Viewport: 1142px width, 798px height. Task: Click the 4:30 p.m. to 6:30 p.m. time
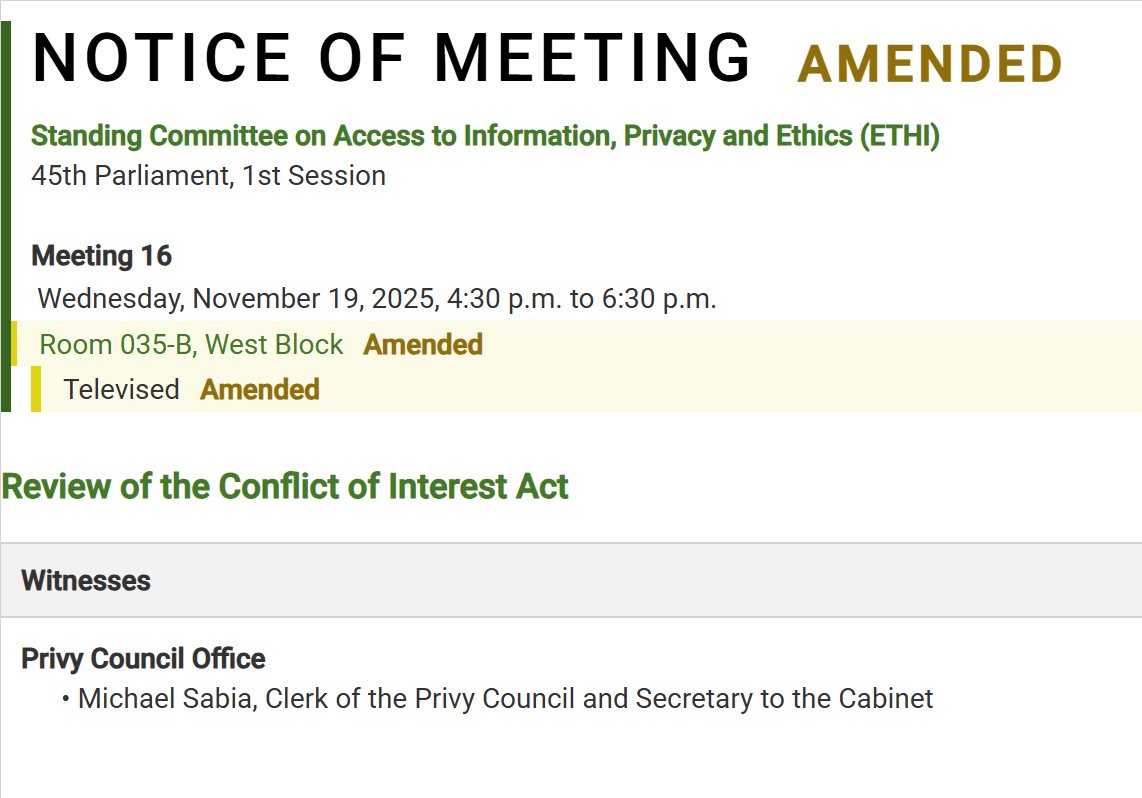point(582,299)
